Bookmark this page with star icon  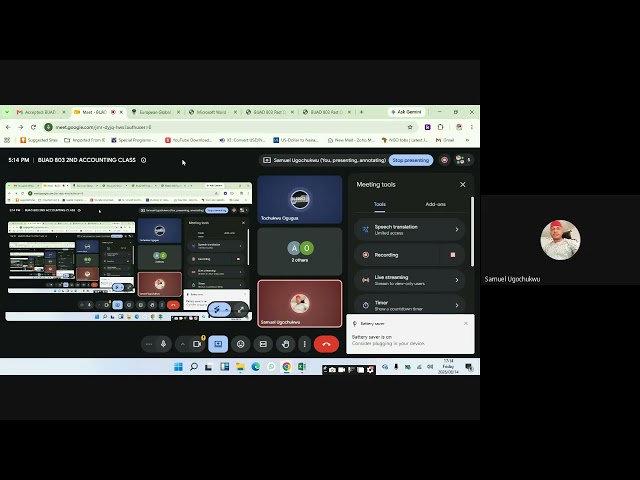coord(410,127)
